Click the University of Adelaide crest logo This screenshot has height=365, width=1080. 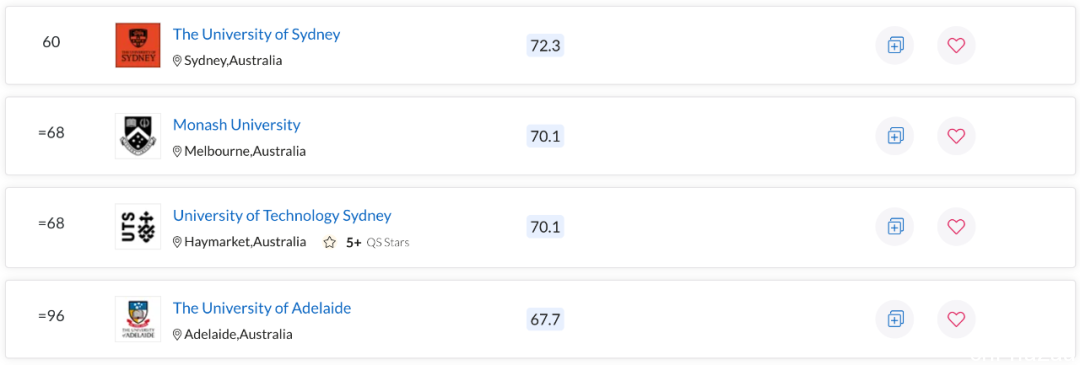click(x=138, y=319)
